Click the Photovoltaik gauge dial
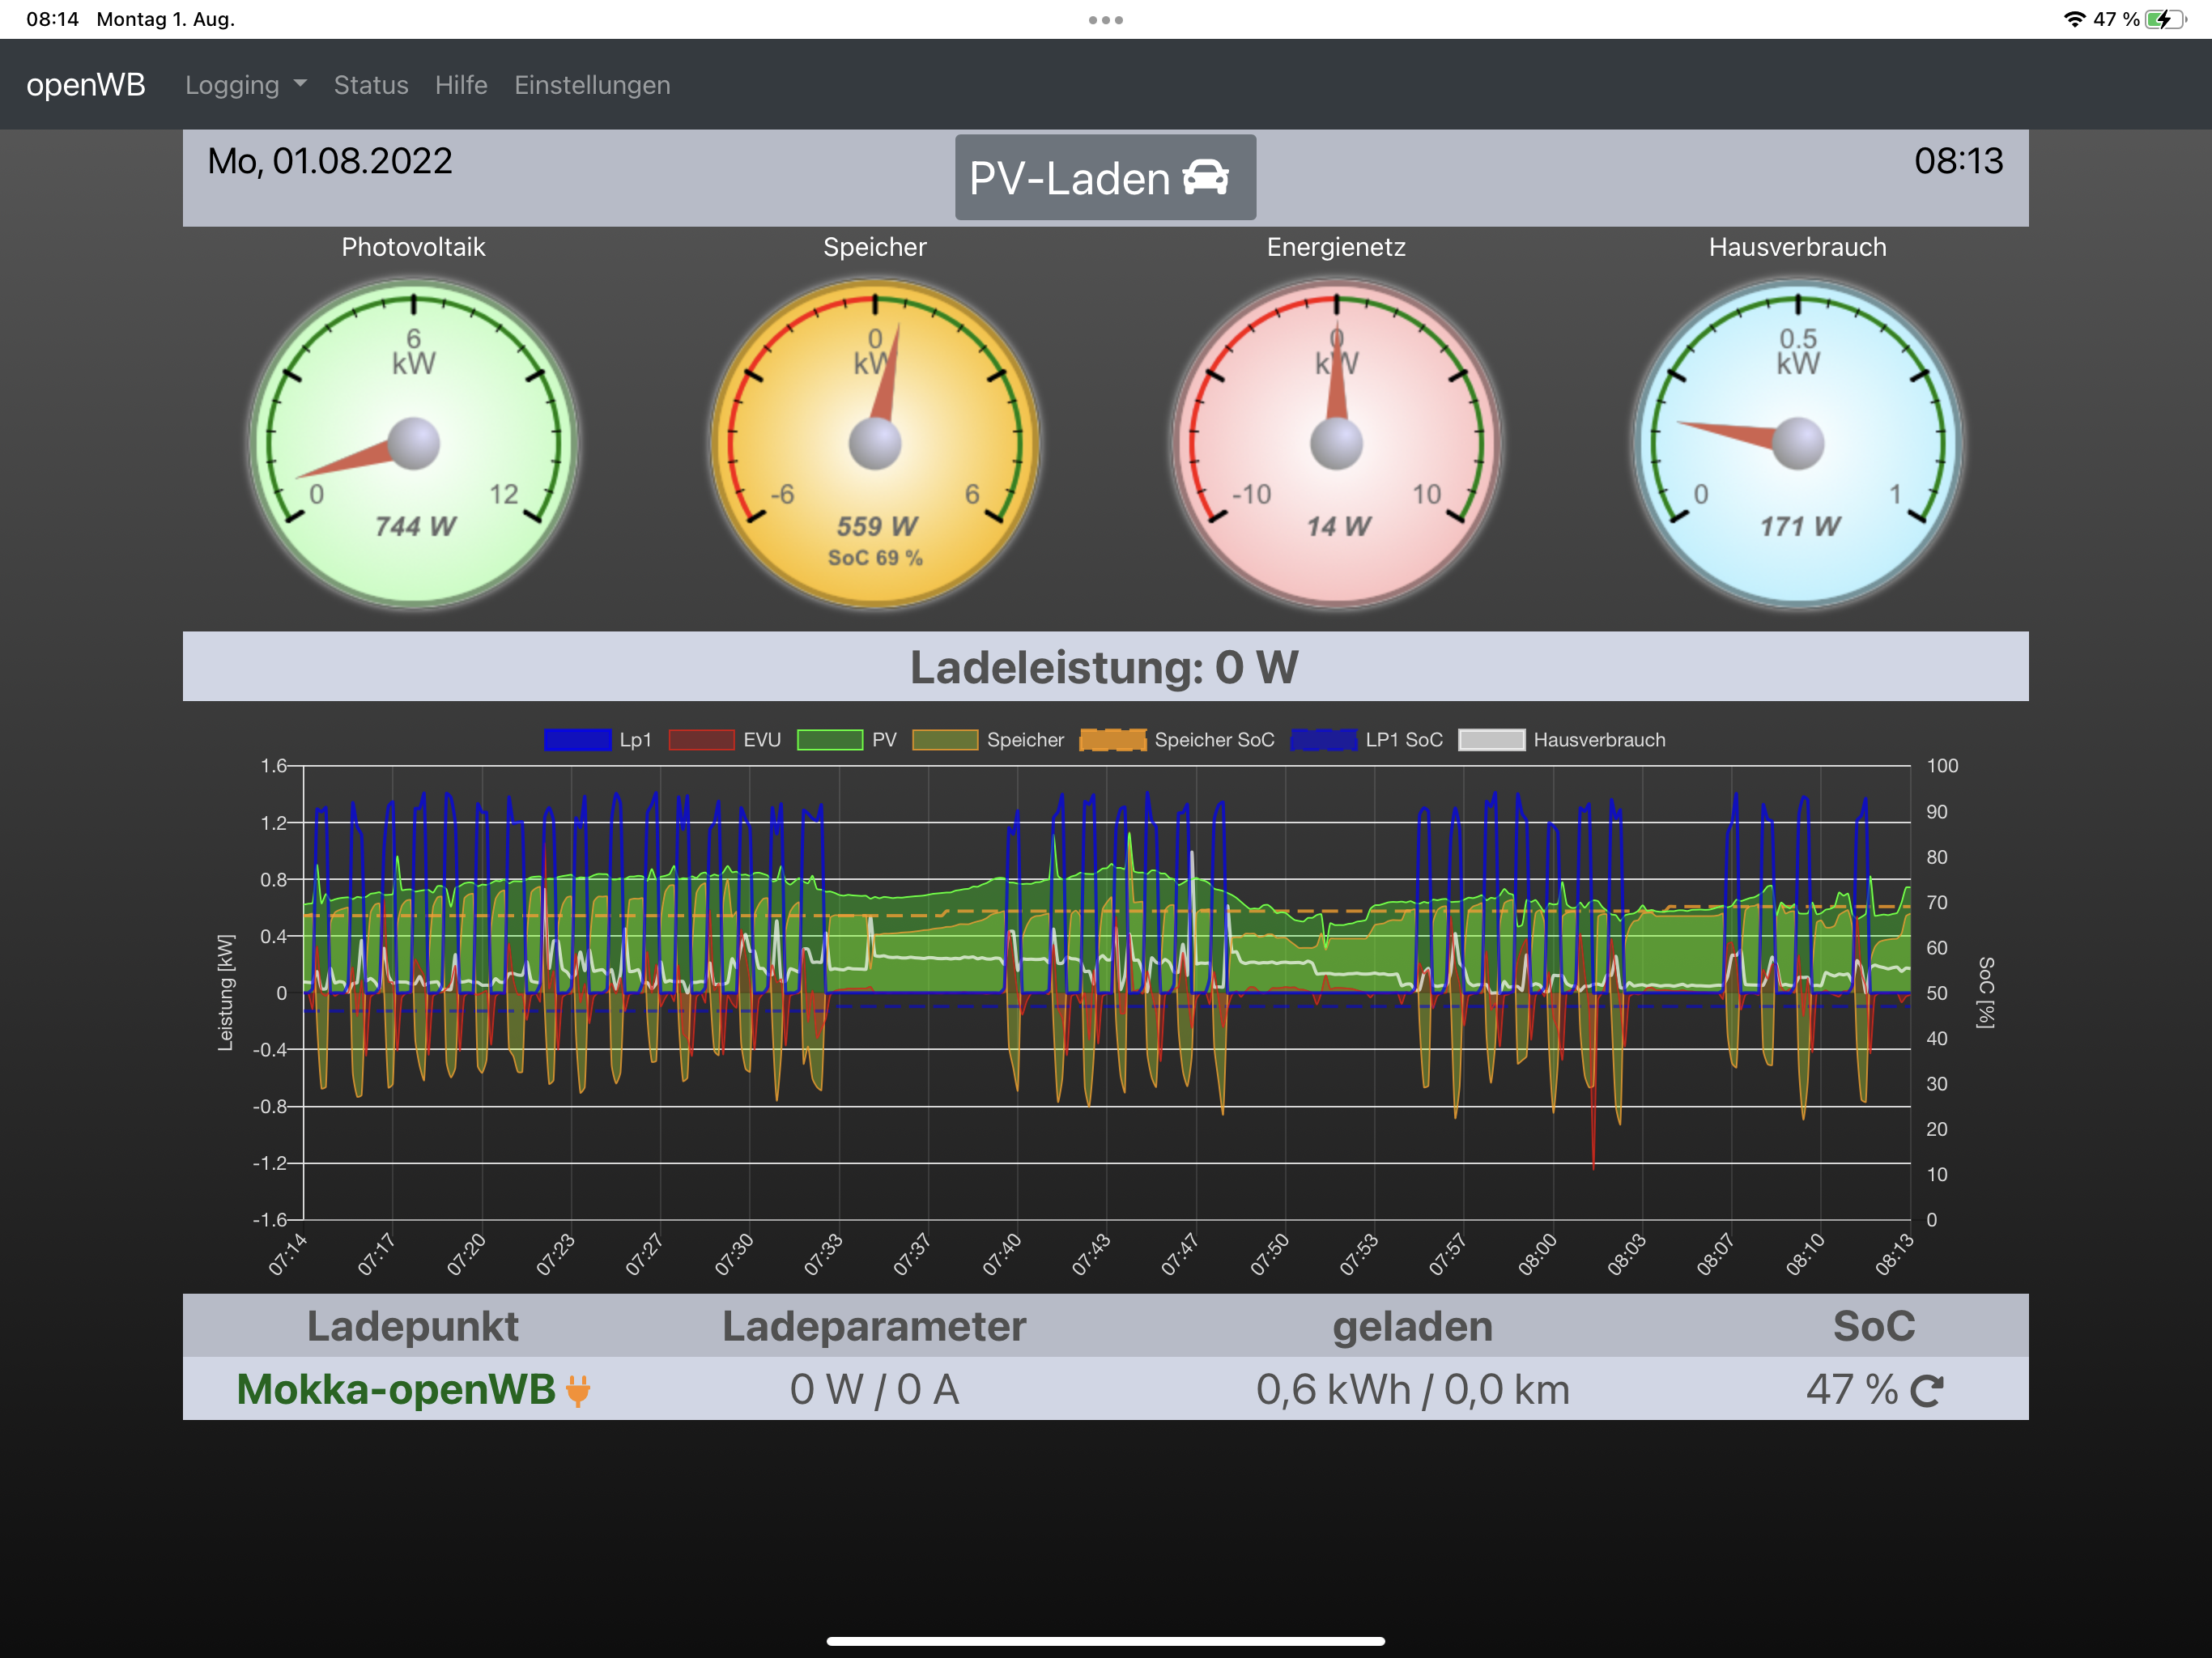The width and height of the screenshot is (2212, 1658). 413,443
